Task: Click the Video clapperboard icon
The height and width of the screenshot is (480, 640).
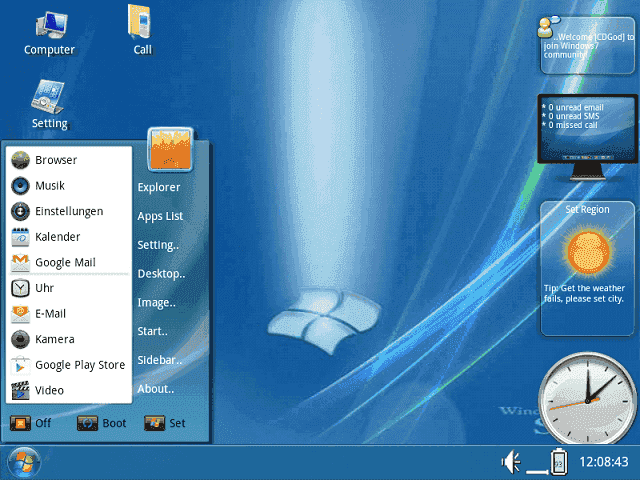Action: 20,391
